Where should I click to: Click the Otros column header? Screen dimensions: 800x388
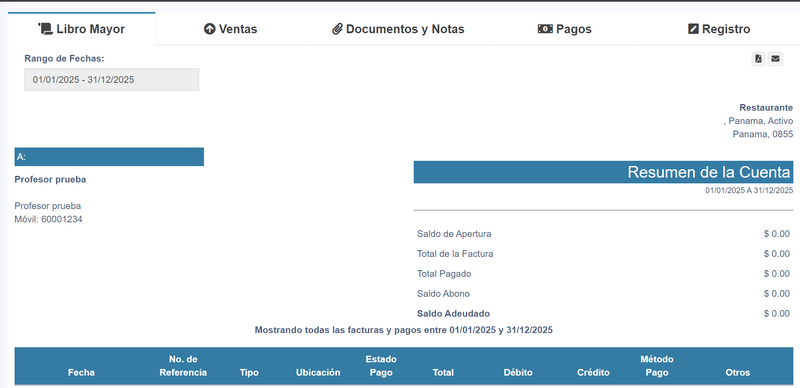(738, 373)
